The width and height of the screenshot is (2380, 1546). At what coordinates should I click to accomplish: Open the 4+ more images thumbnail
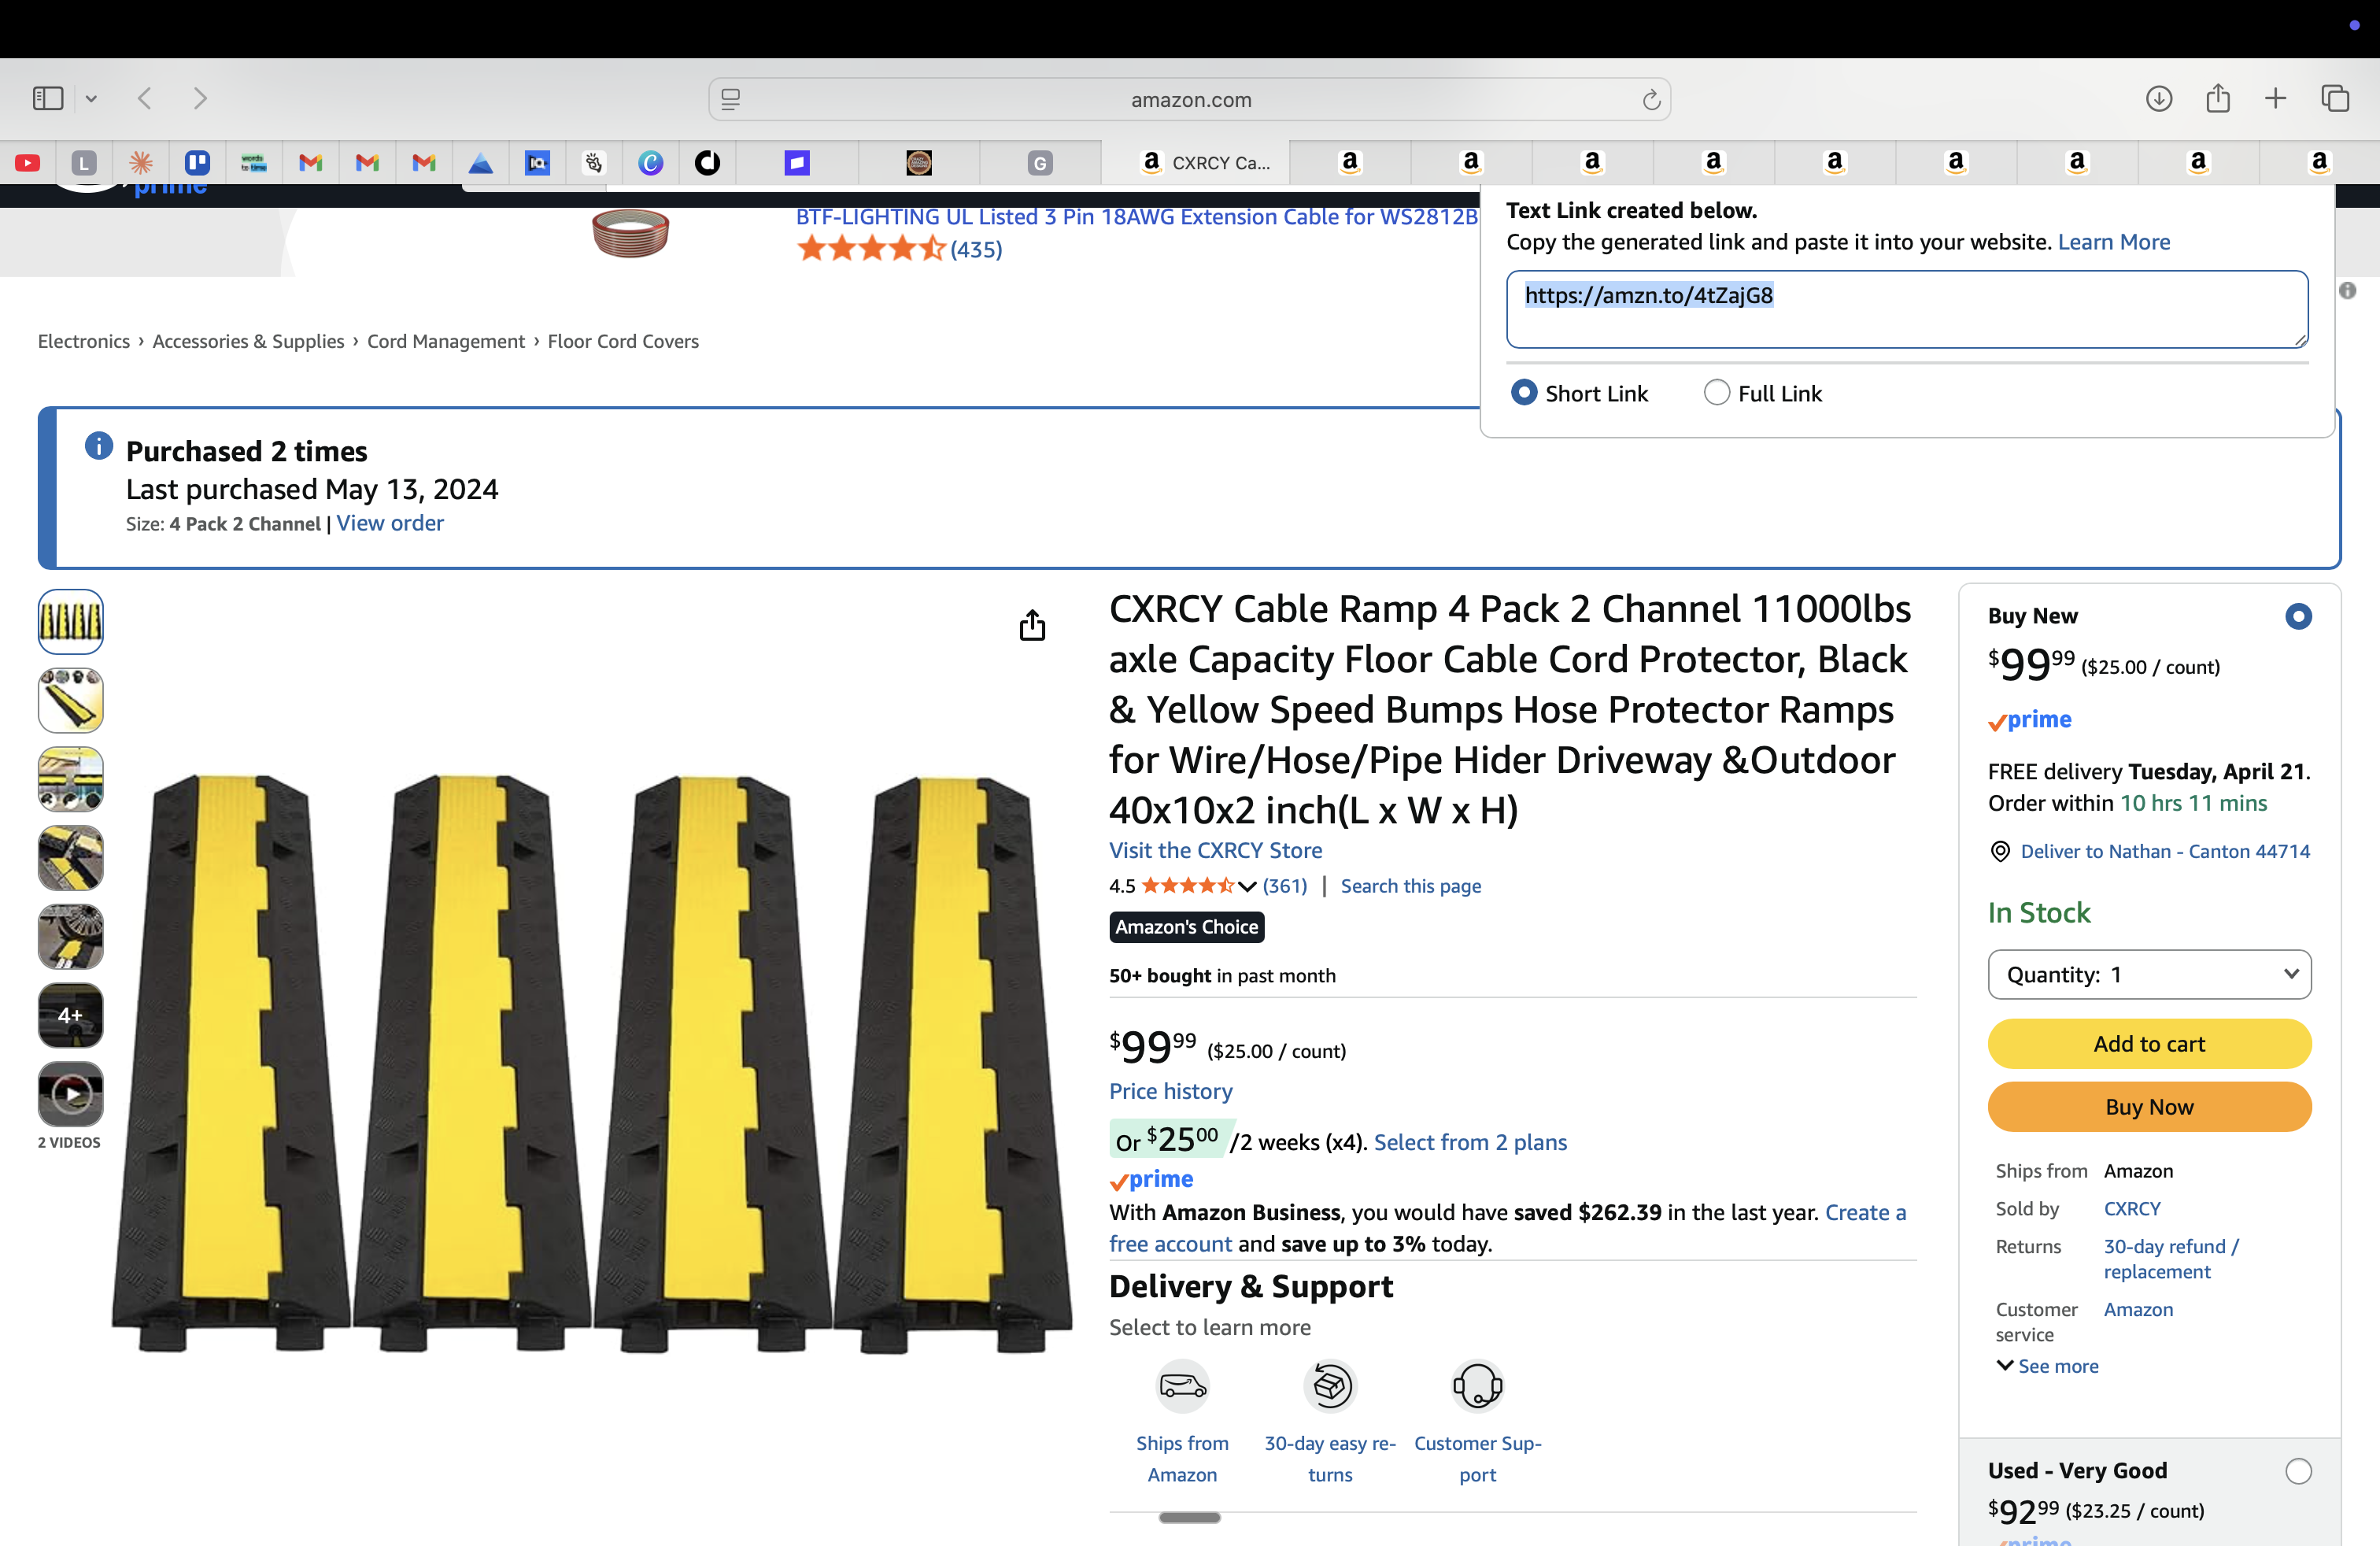pyautogui.click(x=70, y=1015)
